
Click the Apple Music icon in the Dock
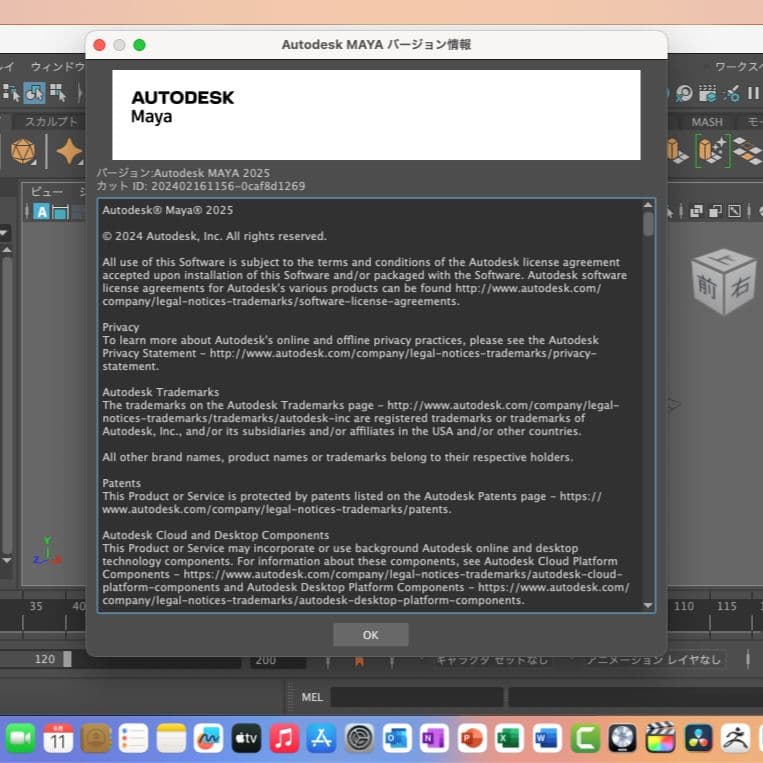(x=284, y=739)
